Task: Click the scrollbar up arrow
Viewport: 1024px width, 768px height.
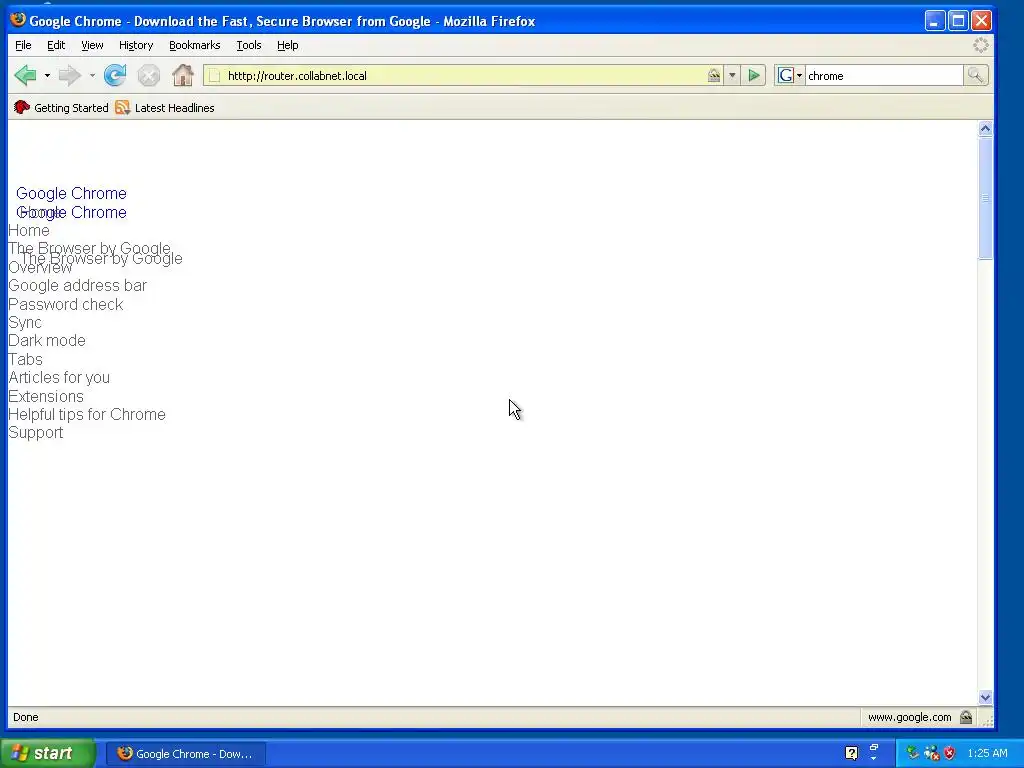Action: click(985, 129)
